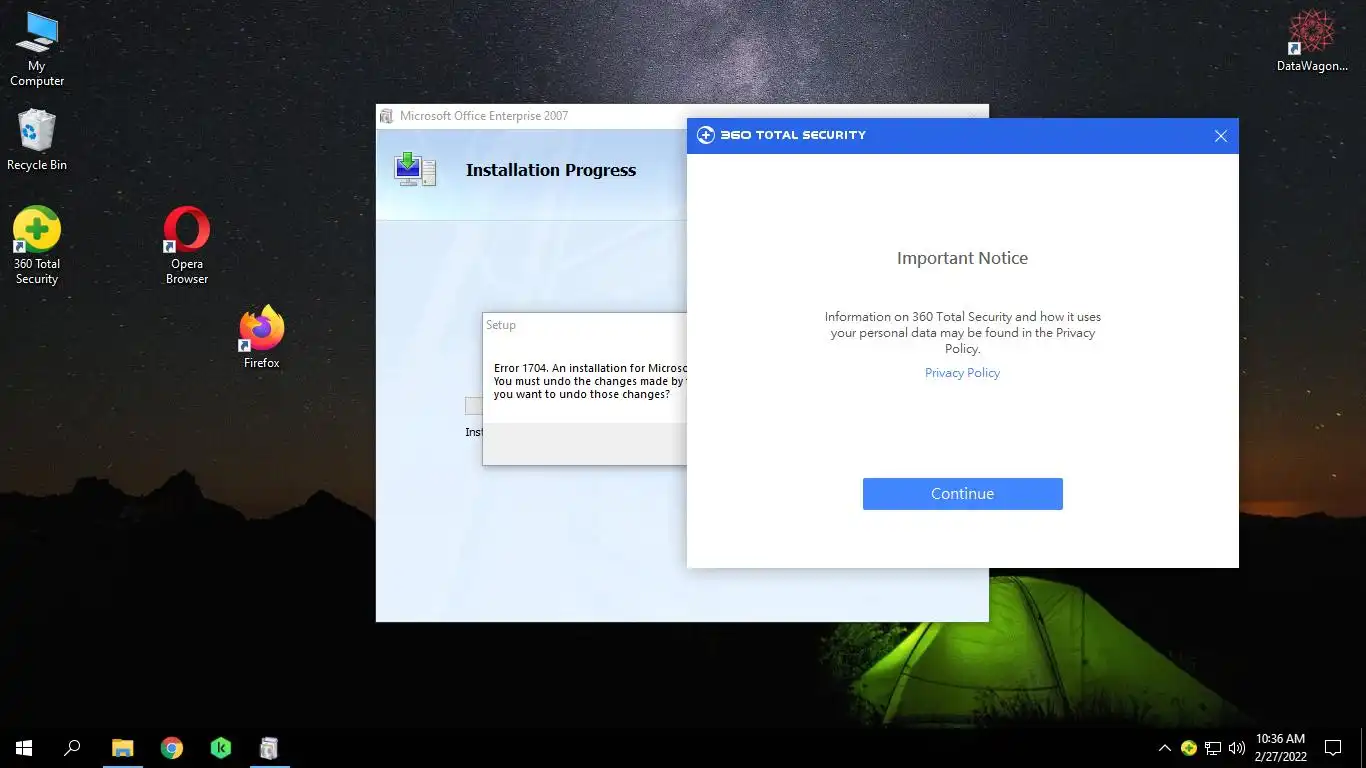Open the Recycle Bin desktop icon
This screenshot has height=768, width=1366.
click(37, 140)
